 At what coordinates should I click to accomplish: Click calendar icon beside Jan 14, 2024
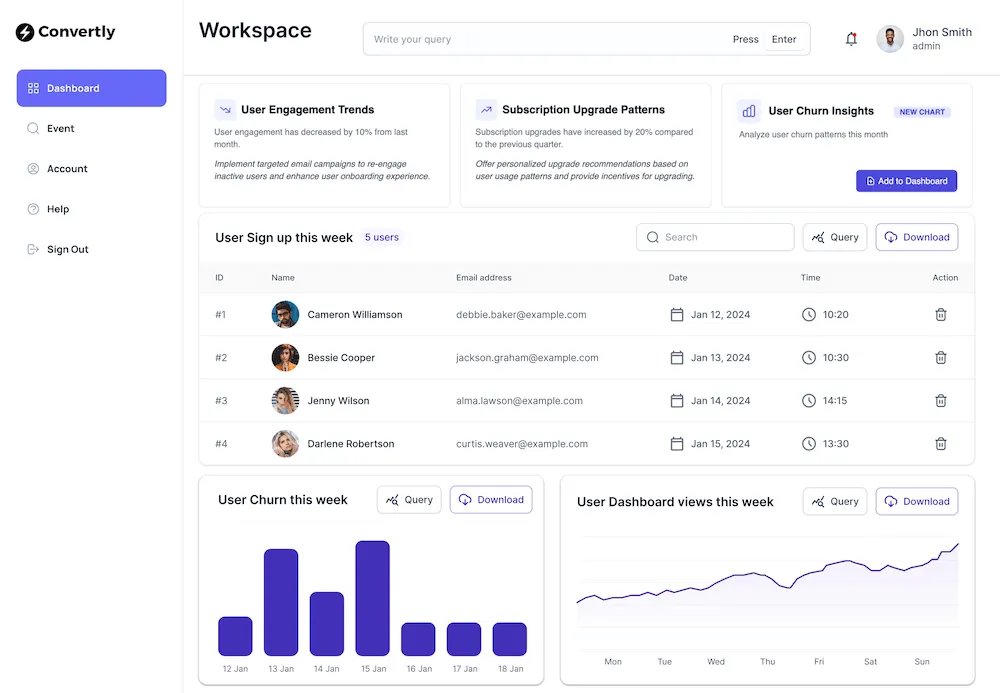677,400
